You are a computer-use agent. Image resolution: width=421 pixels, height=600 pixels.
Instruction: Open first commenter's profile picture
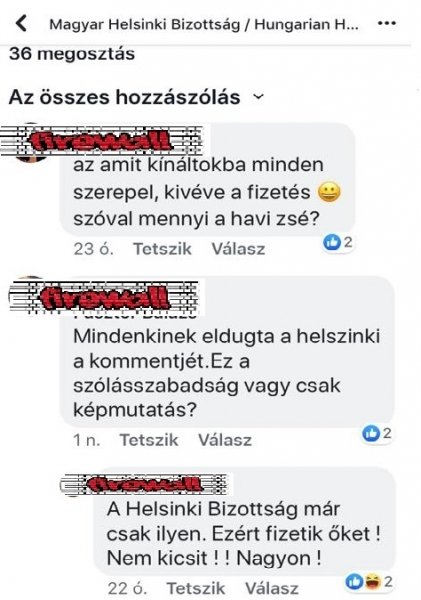31,143
